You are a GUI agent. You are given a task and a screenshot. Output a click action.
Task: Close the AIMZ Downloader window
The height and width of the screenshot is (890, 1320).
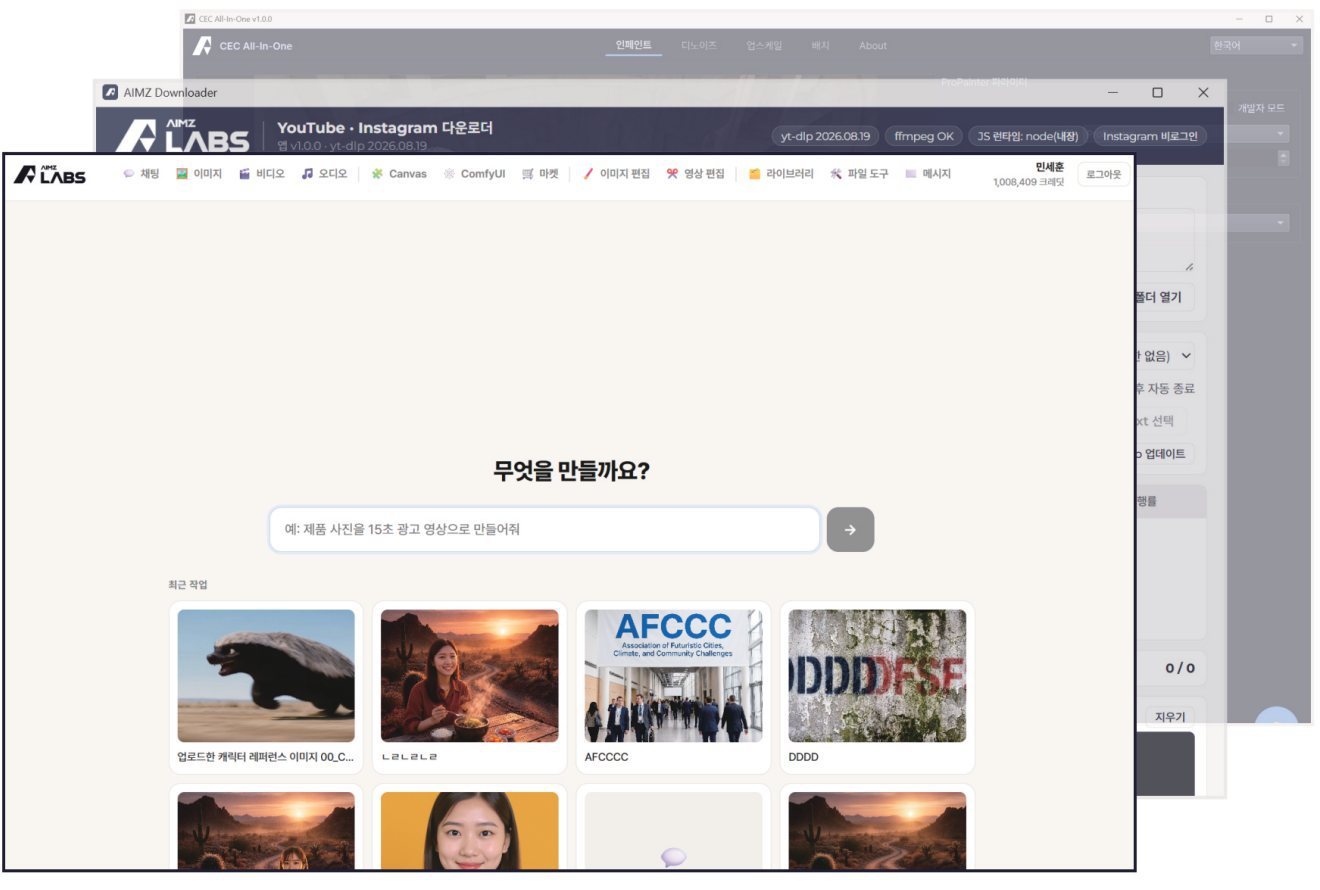1203,92
